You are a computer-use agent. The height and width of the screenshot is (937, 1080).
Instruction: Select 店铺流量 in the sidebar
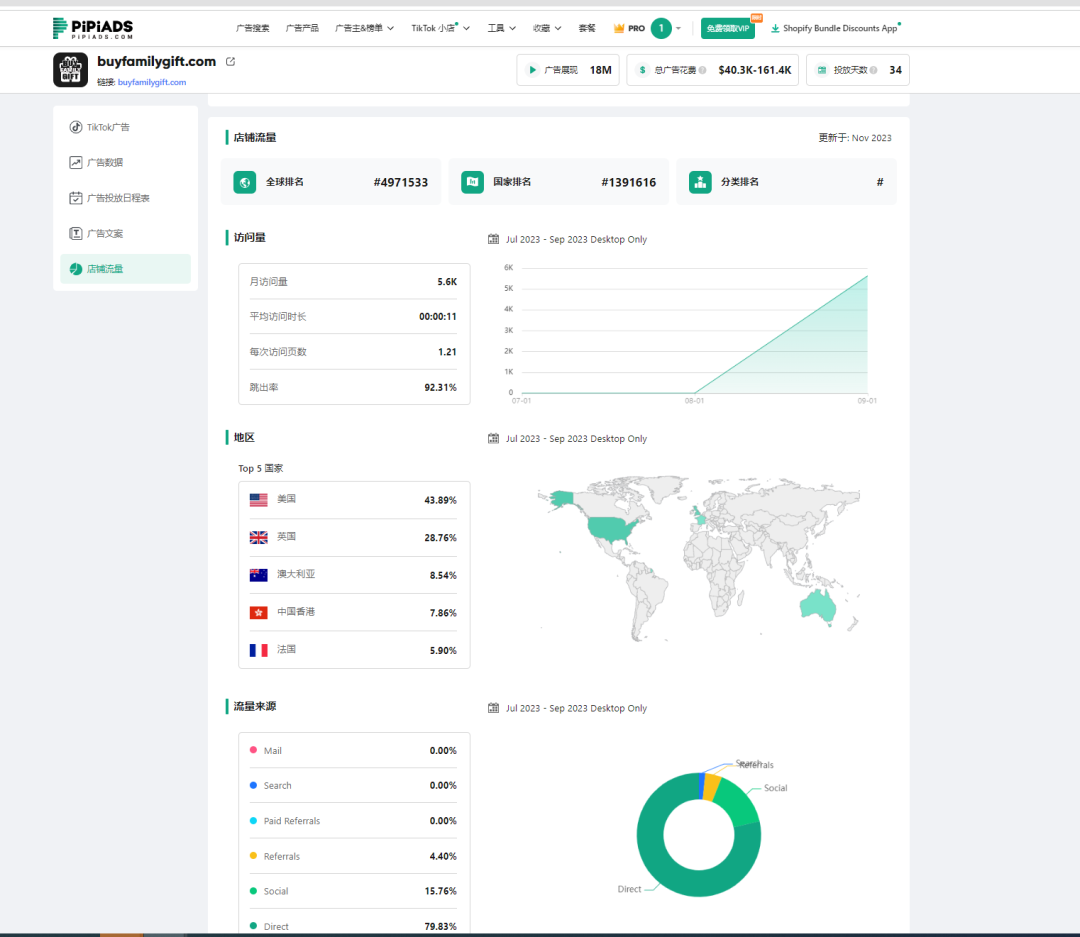coord(125,269)
